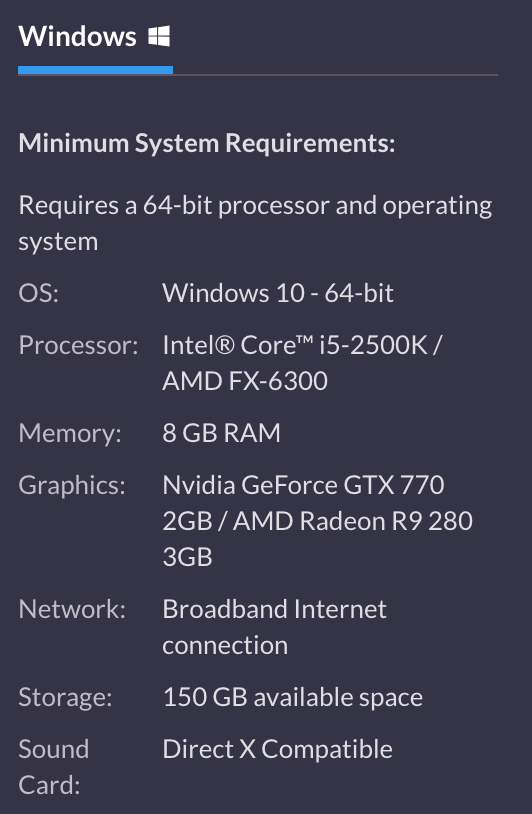Click the Memory label
Viewport: 532px width, 814px height.
[x=70, y=433]
